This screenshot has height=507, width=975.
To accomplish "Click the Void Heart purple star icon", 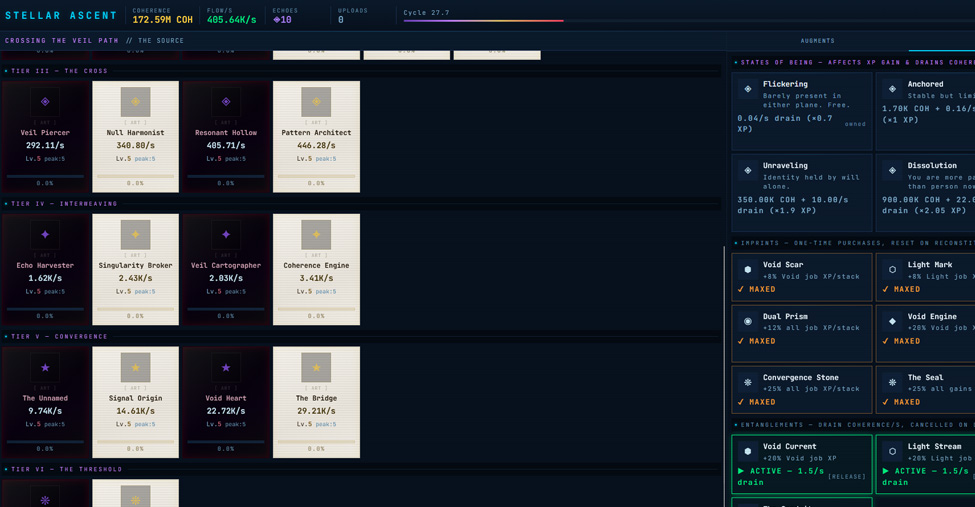I will [x=226, y=368].
